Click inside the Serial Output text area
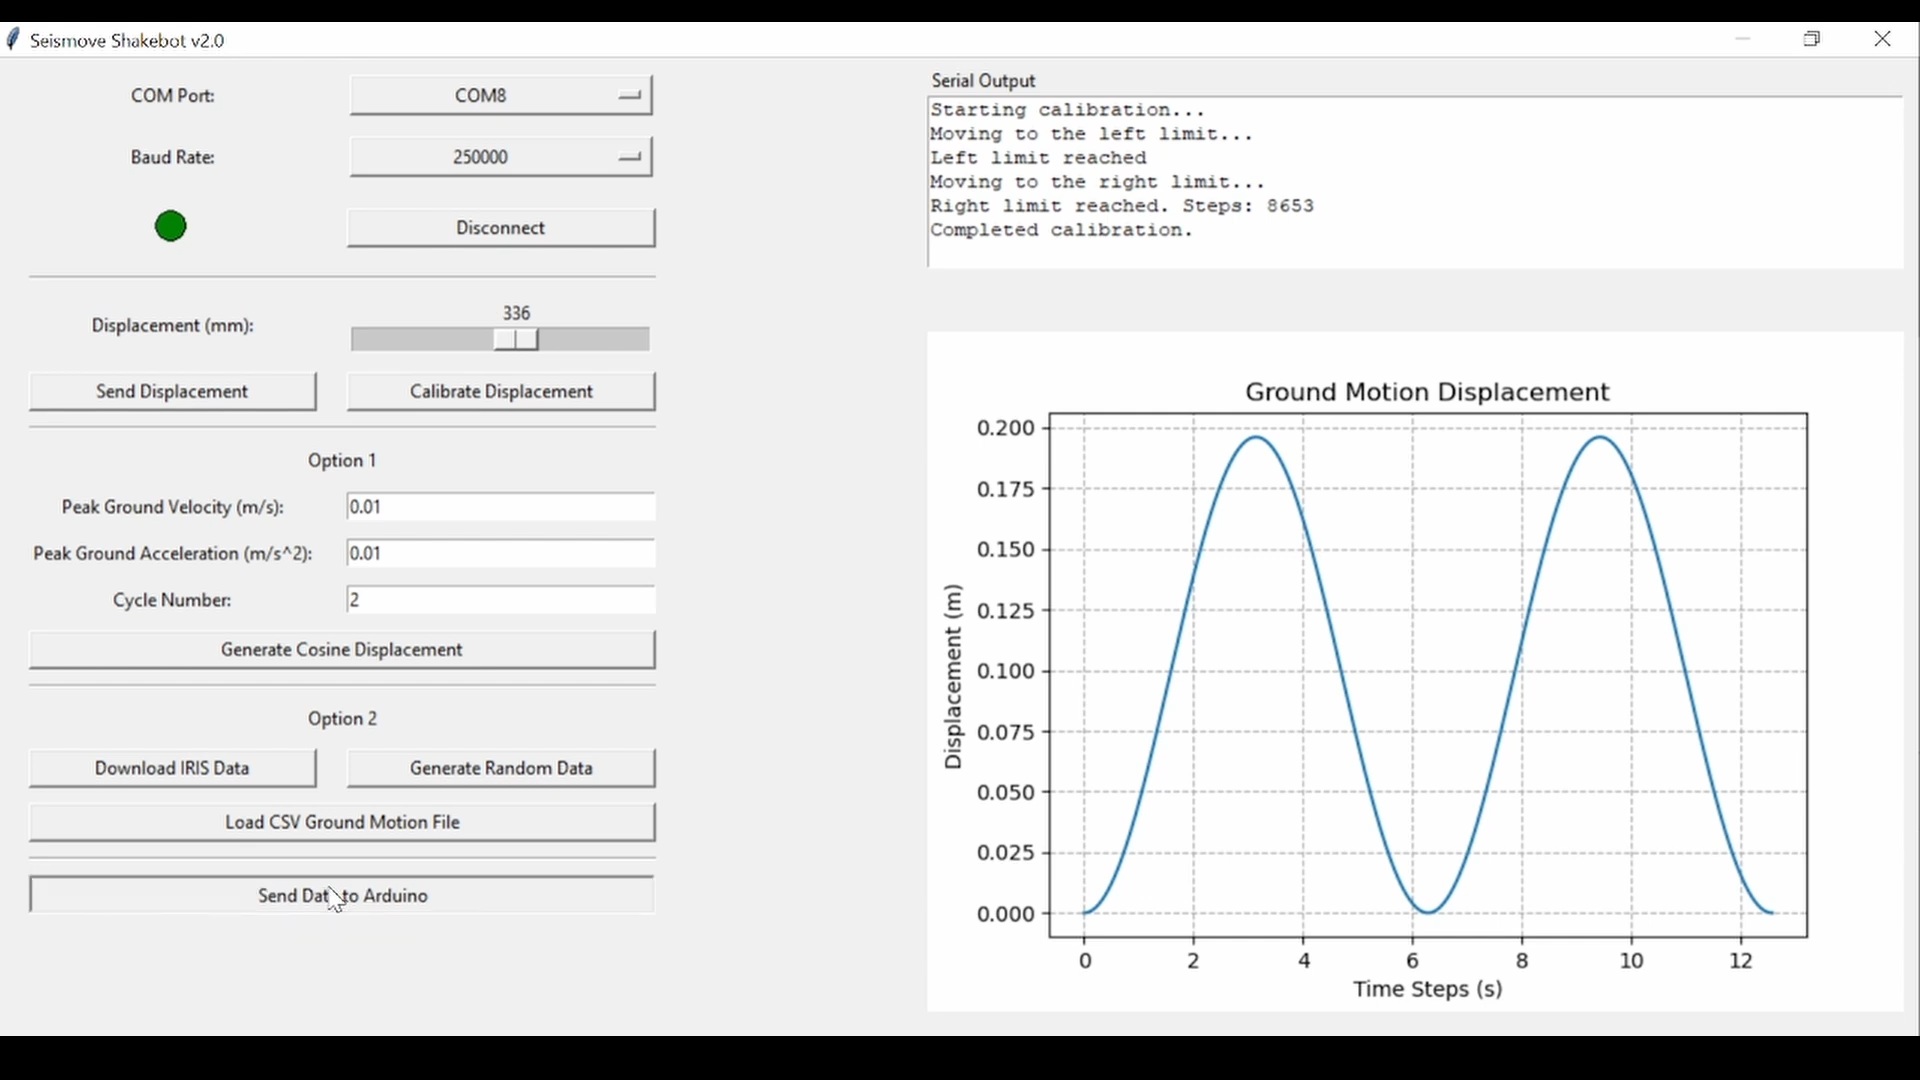The width and height of the screenshot is (1920, 1080). pos(1416,184)
